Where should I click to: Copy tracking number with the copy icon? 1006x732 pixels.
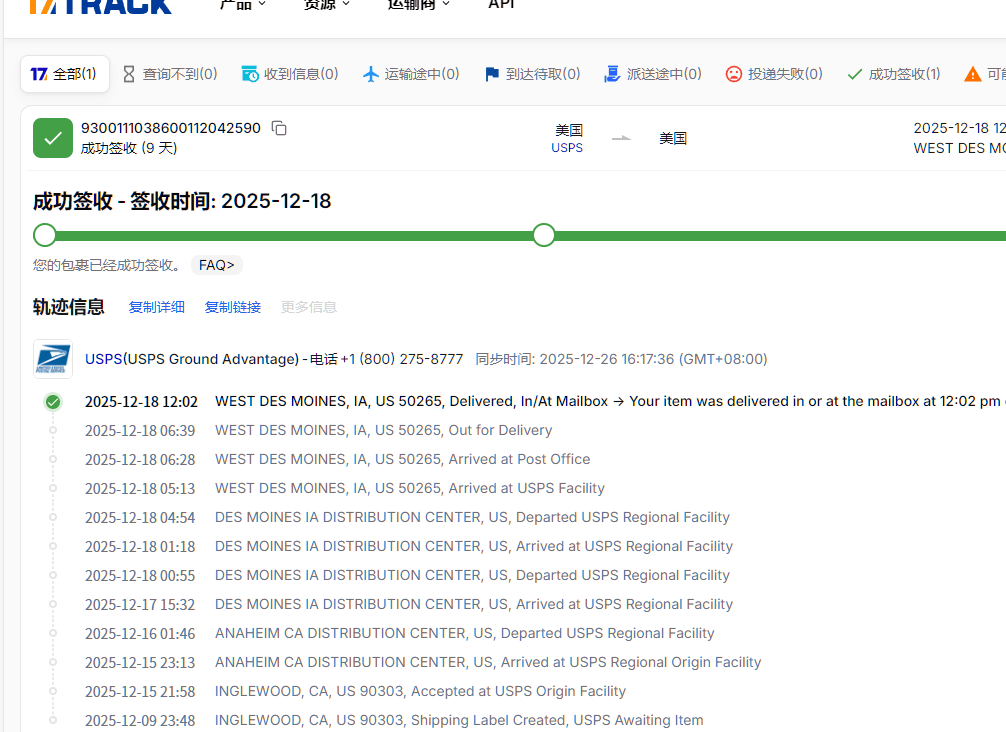(x=279, y=128)
